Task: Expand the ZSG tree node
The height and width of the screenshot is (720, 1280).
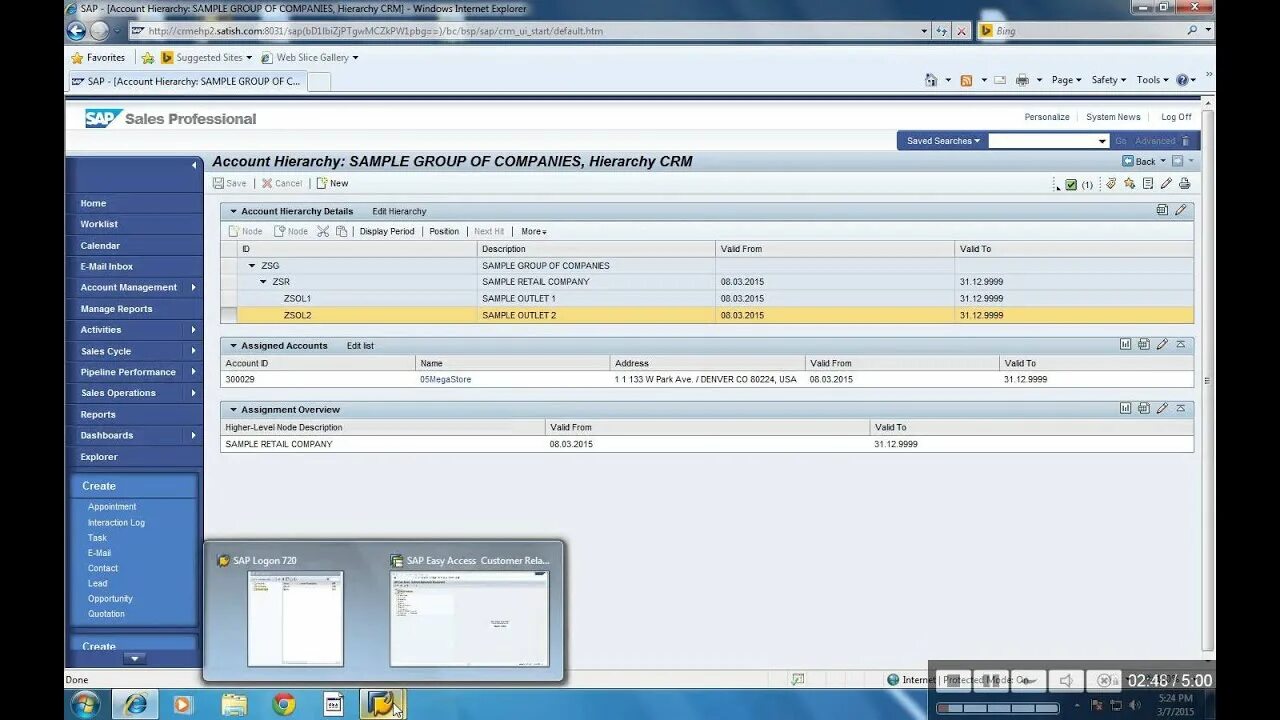Action: 251,265
